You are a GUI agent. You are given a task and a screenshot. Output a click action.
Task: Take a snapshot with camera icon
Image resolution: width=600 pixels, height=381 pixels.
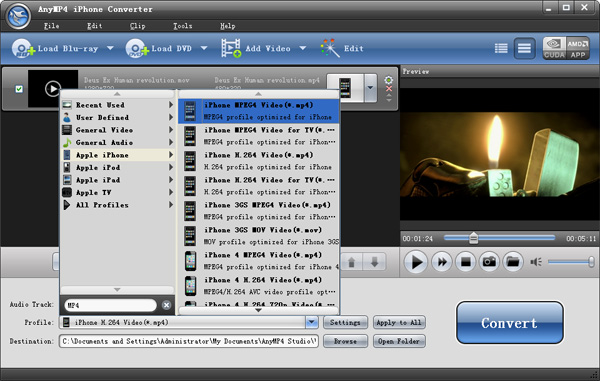(x=489, y=262)
